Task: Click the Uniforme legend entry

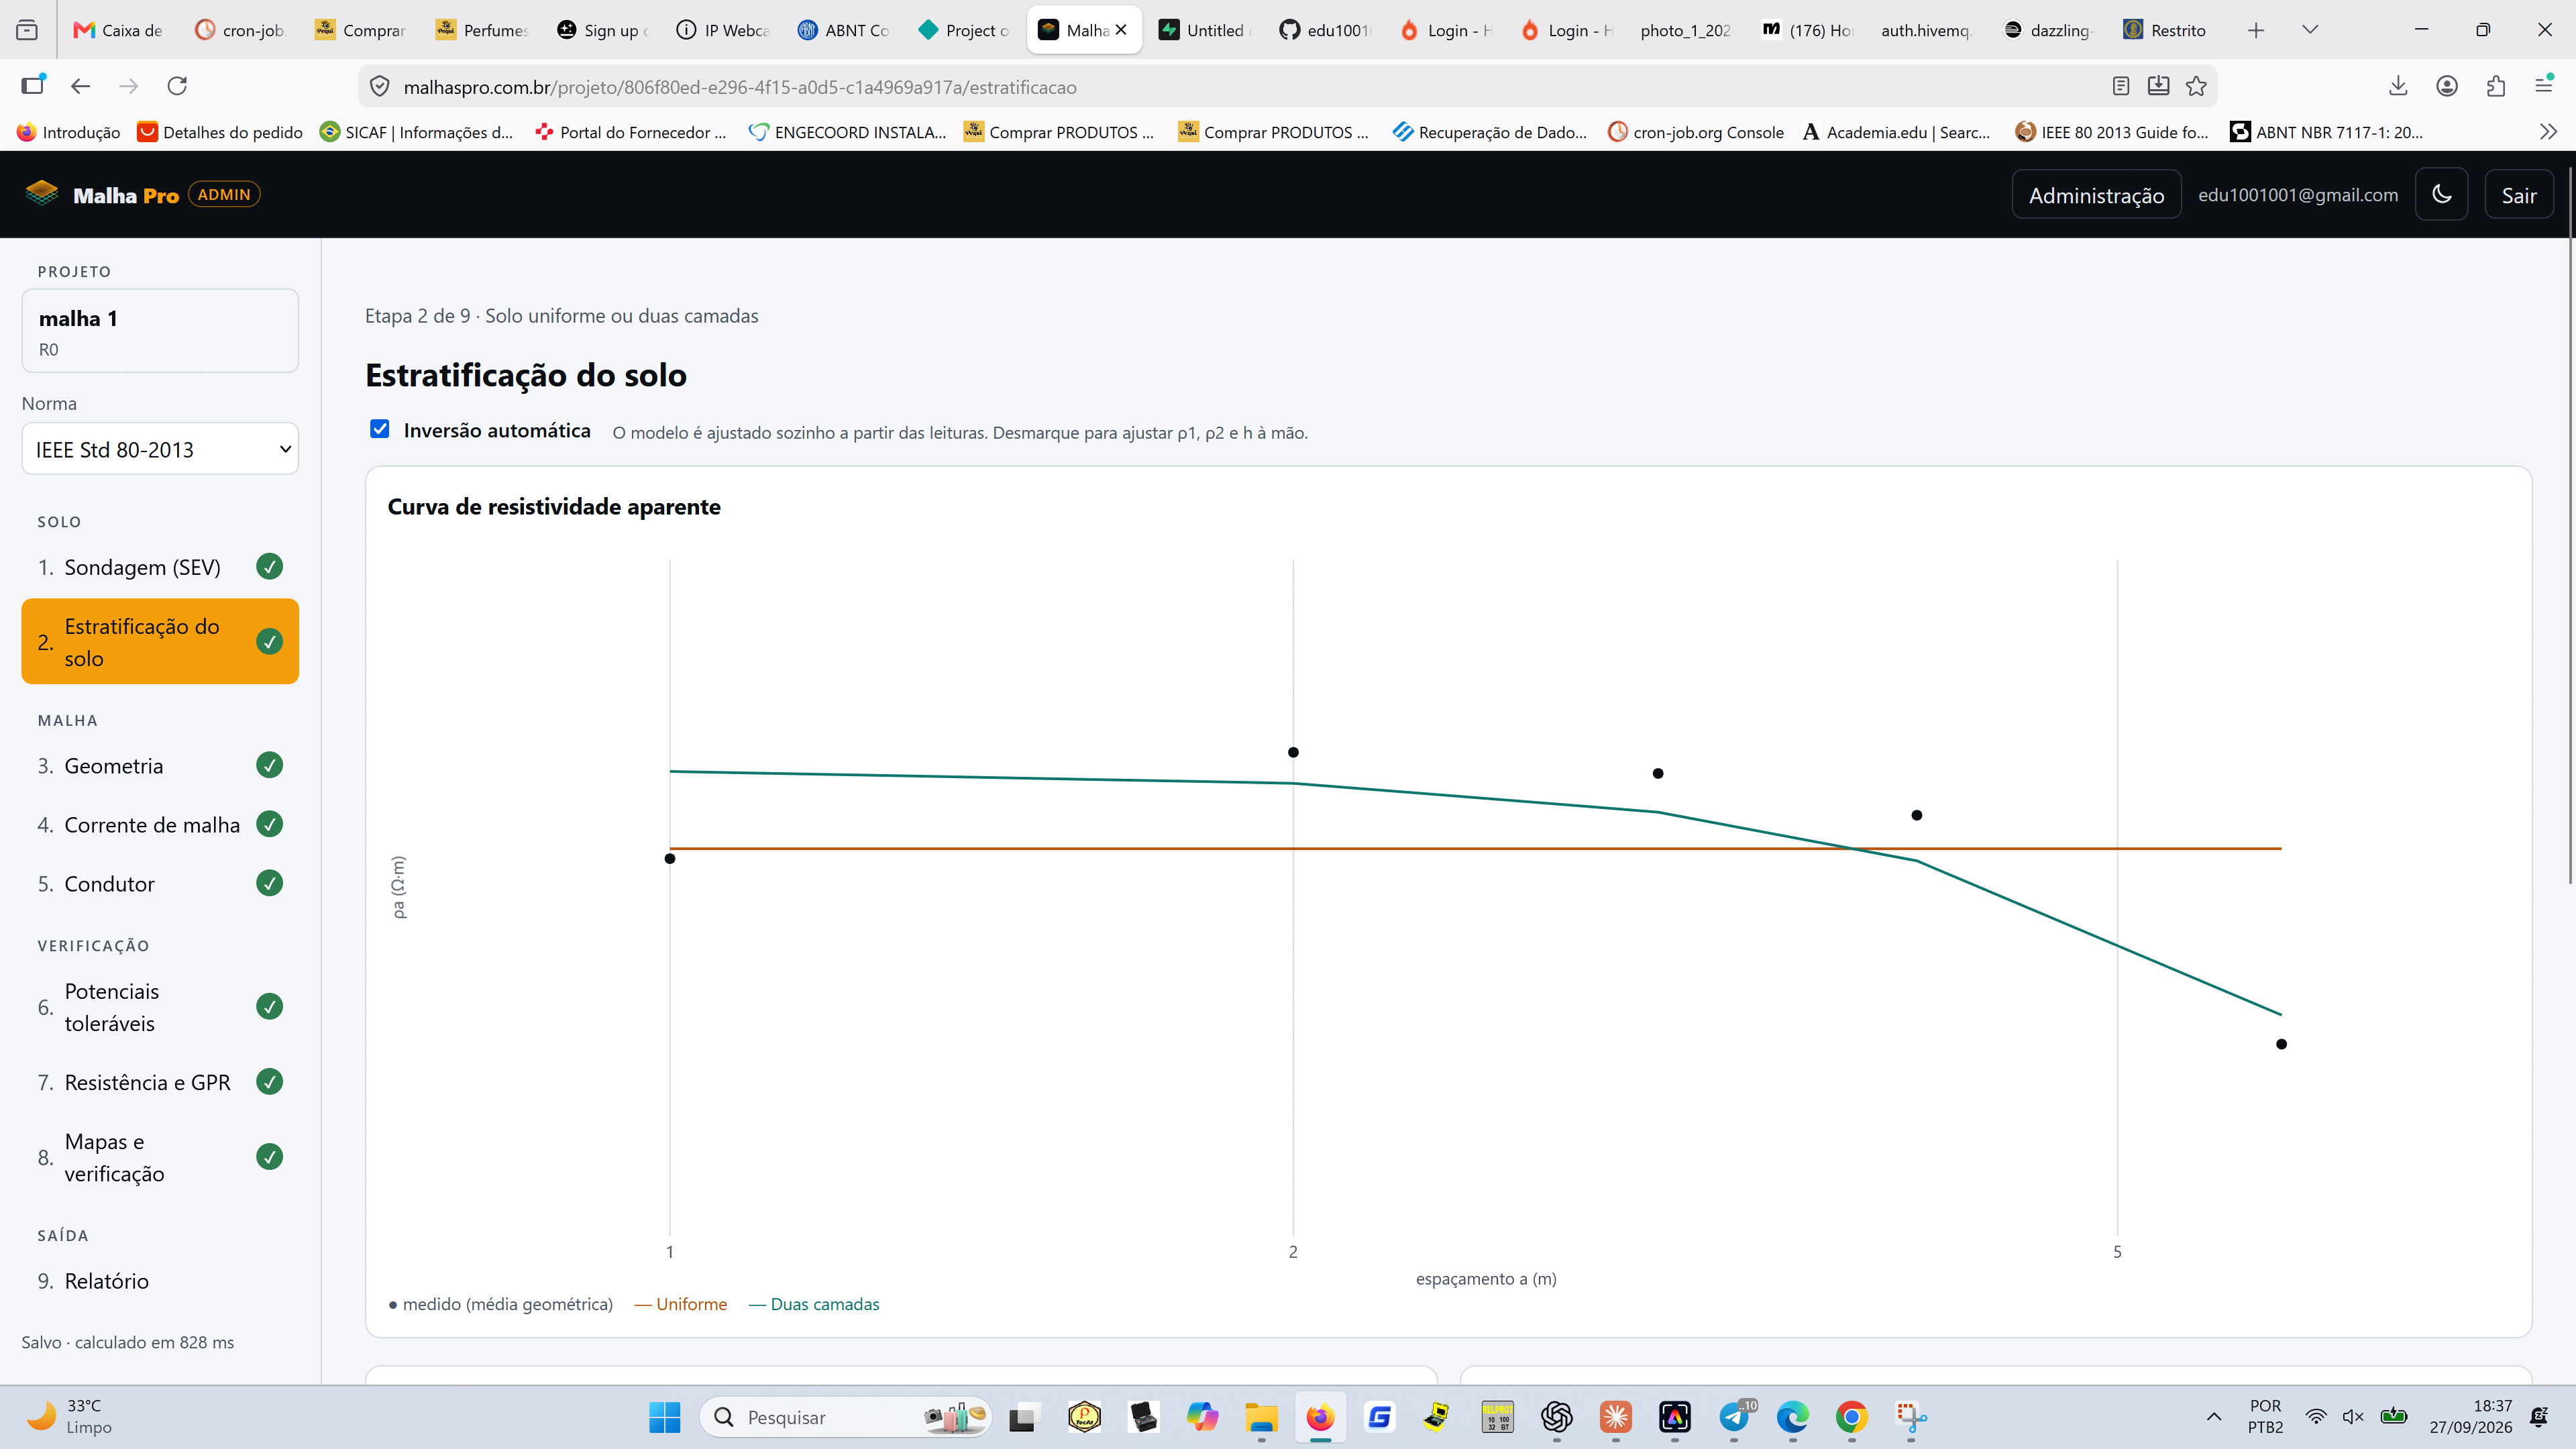Action: click(681, 1304)
